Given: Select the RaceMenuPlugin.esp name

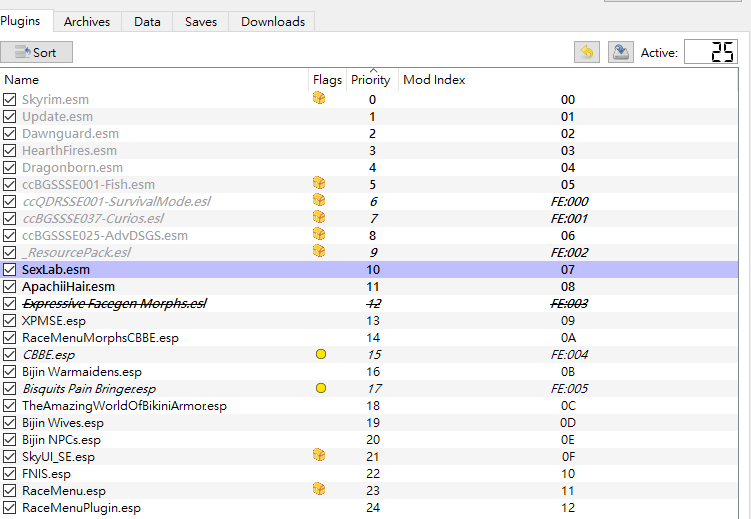Looking at the screenshot, I should pyautogui.click(x=81, y=508).
